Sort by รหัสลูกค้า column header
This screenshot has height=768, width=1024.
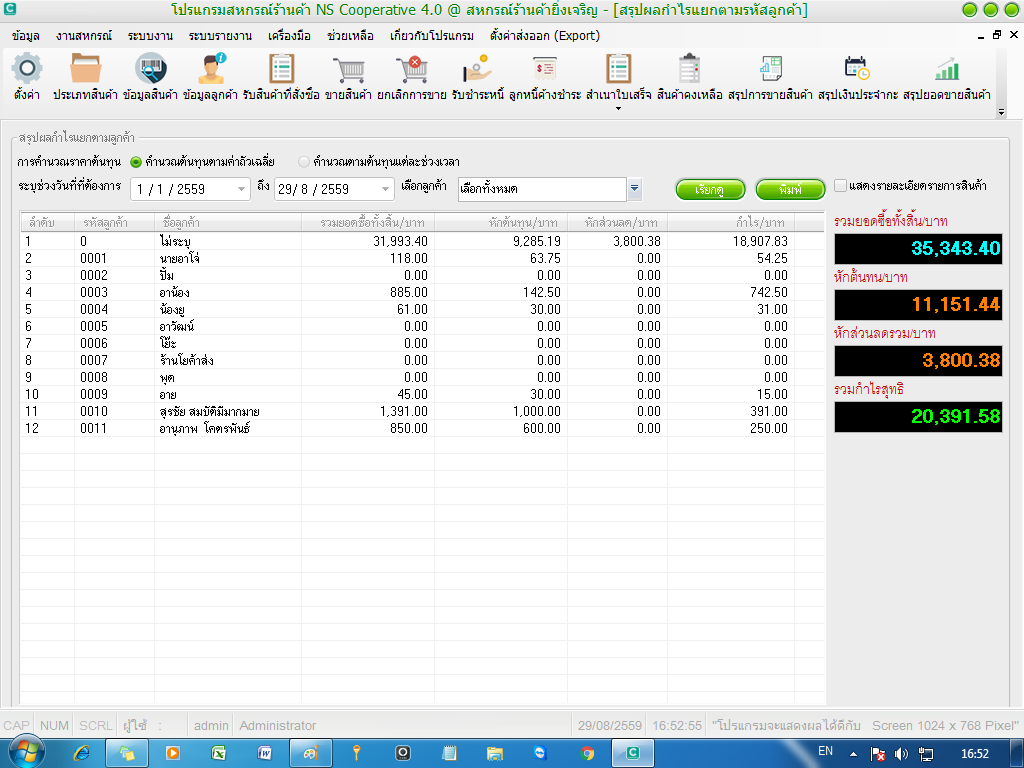[114, 223]
